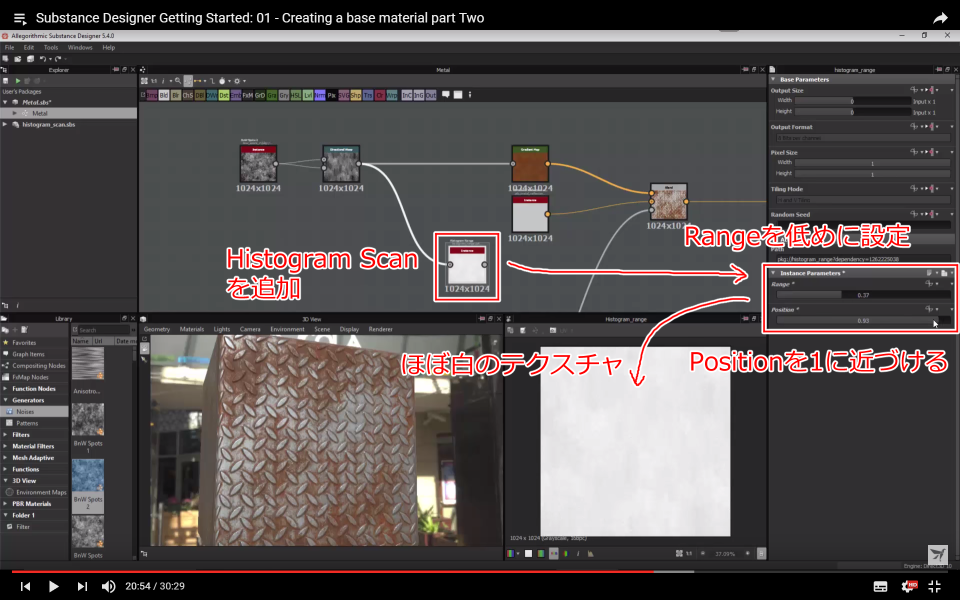Screen dimensions: 960x600
Task: Click the YouTube share arrow icon
Action: coord(940,18)
